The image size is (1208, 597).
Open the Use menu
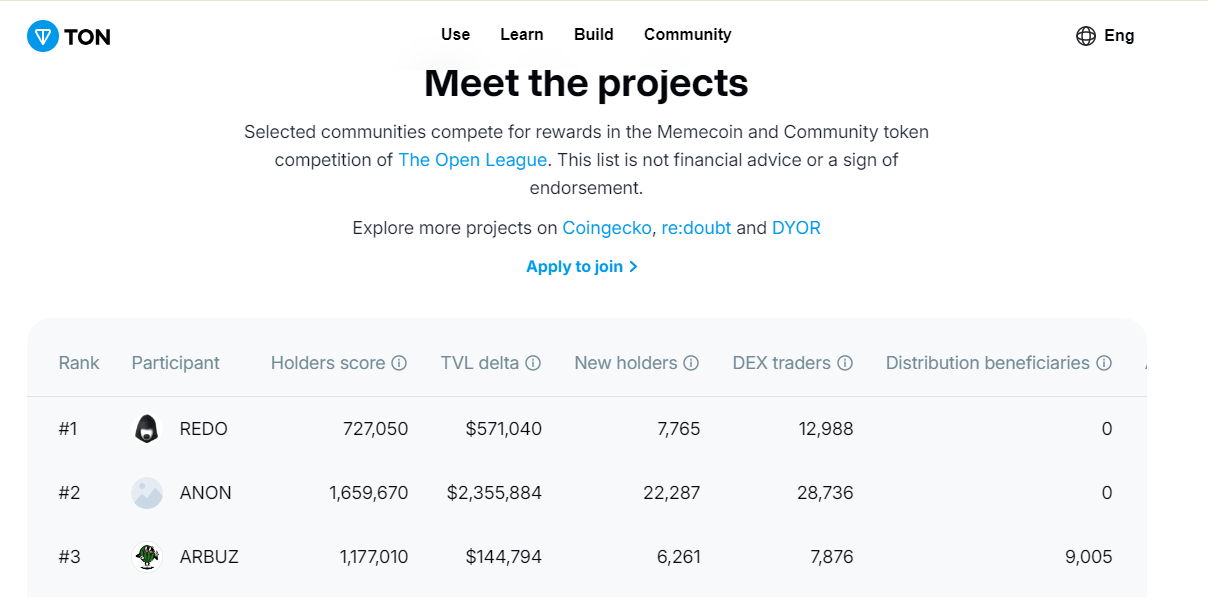pyautogui.click(x=455, y=34)
